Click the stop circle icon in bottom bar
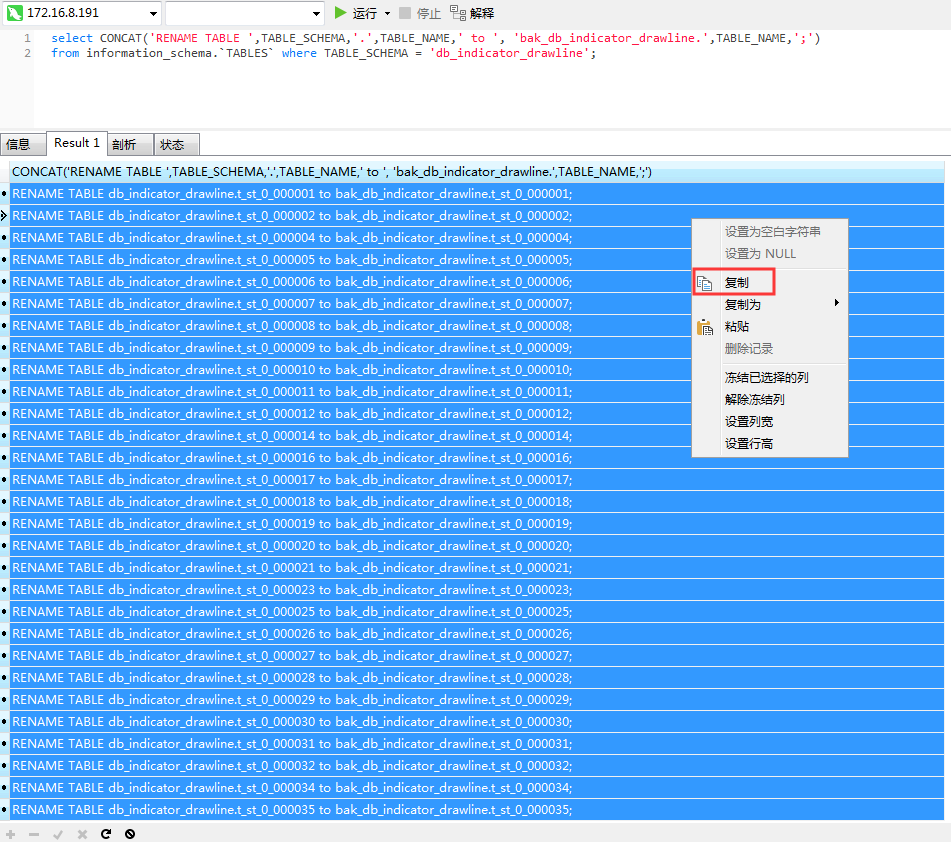 click(130, 834)
